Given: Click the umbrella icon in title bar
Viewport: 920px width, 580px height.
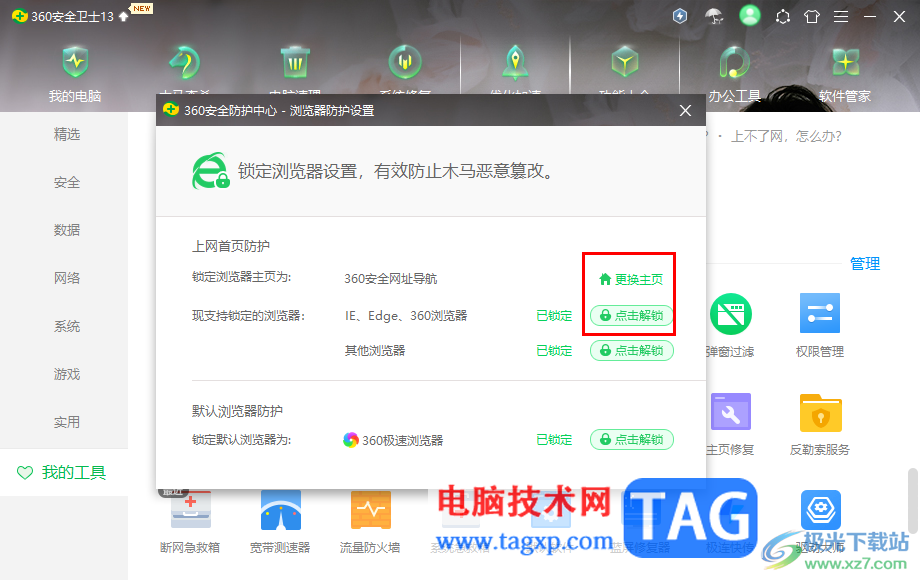Looking at the screenshot, I should [x=714, y=16].
